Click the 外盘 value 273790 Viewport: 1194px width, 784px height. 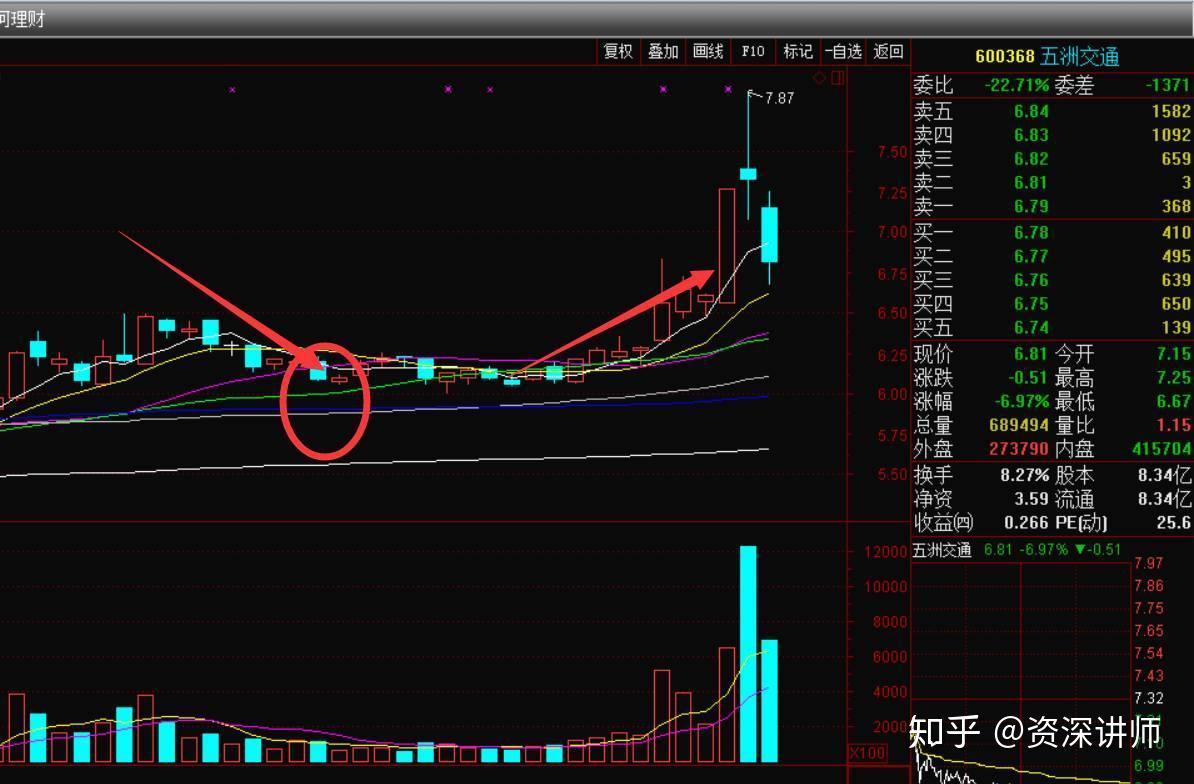1019,449
